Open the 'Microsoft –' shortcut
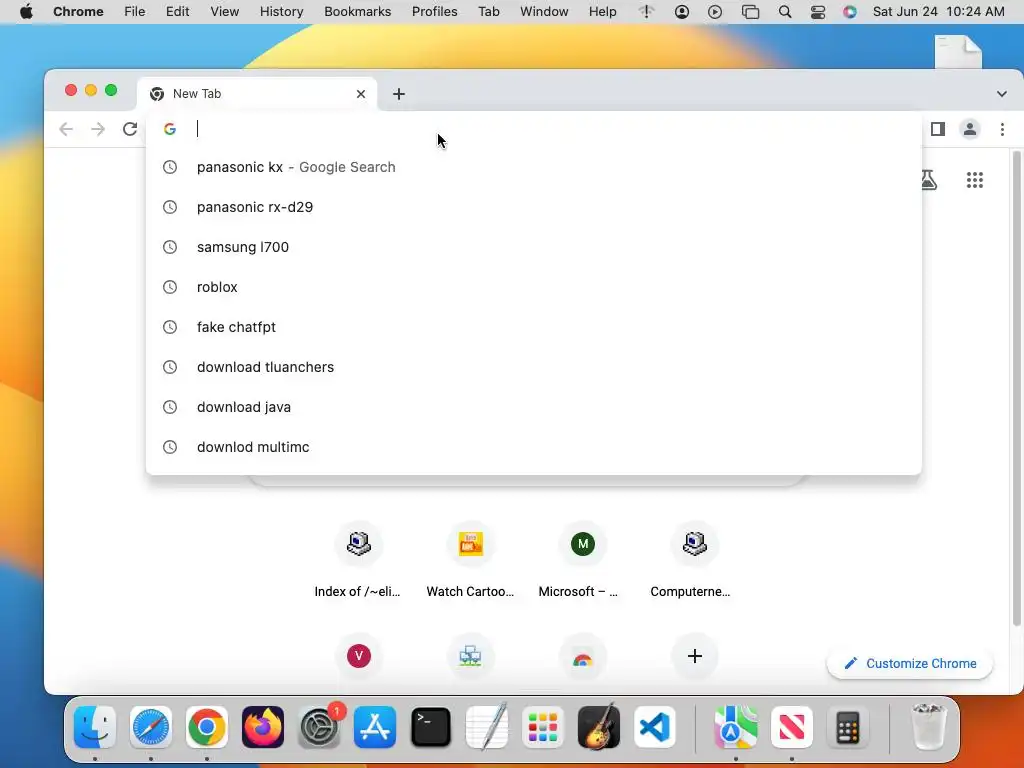 tap(583, 560)
